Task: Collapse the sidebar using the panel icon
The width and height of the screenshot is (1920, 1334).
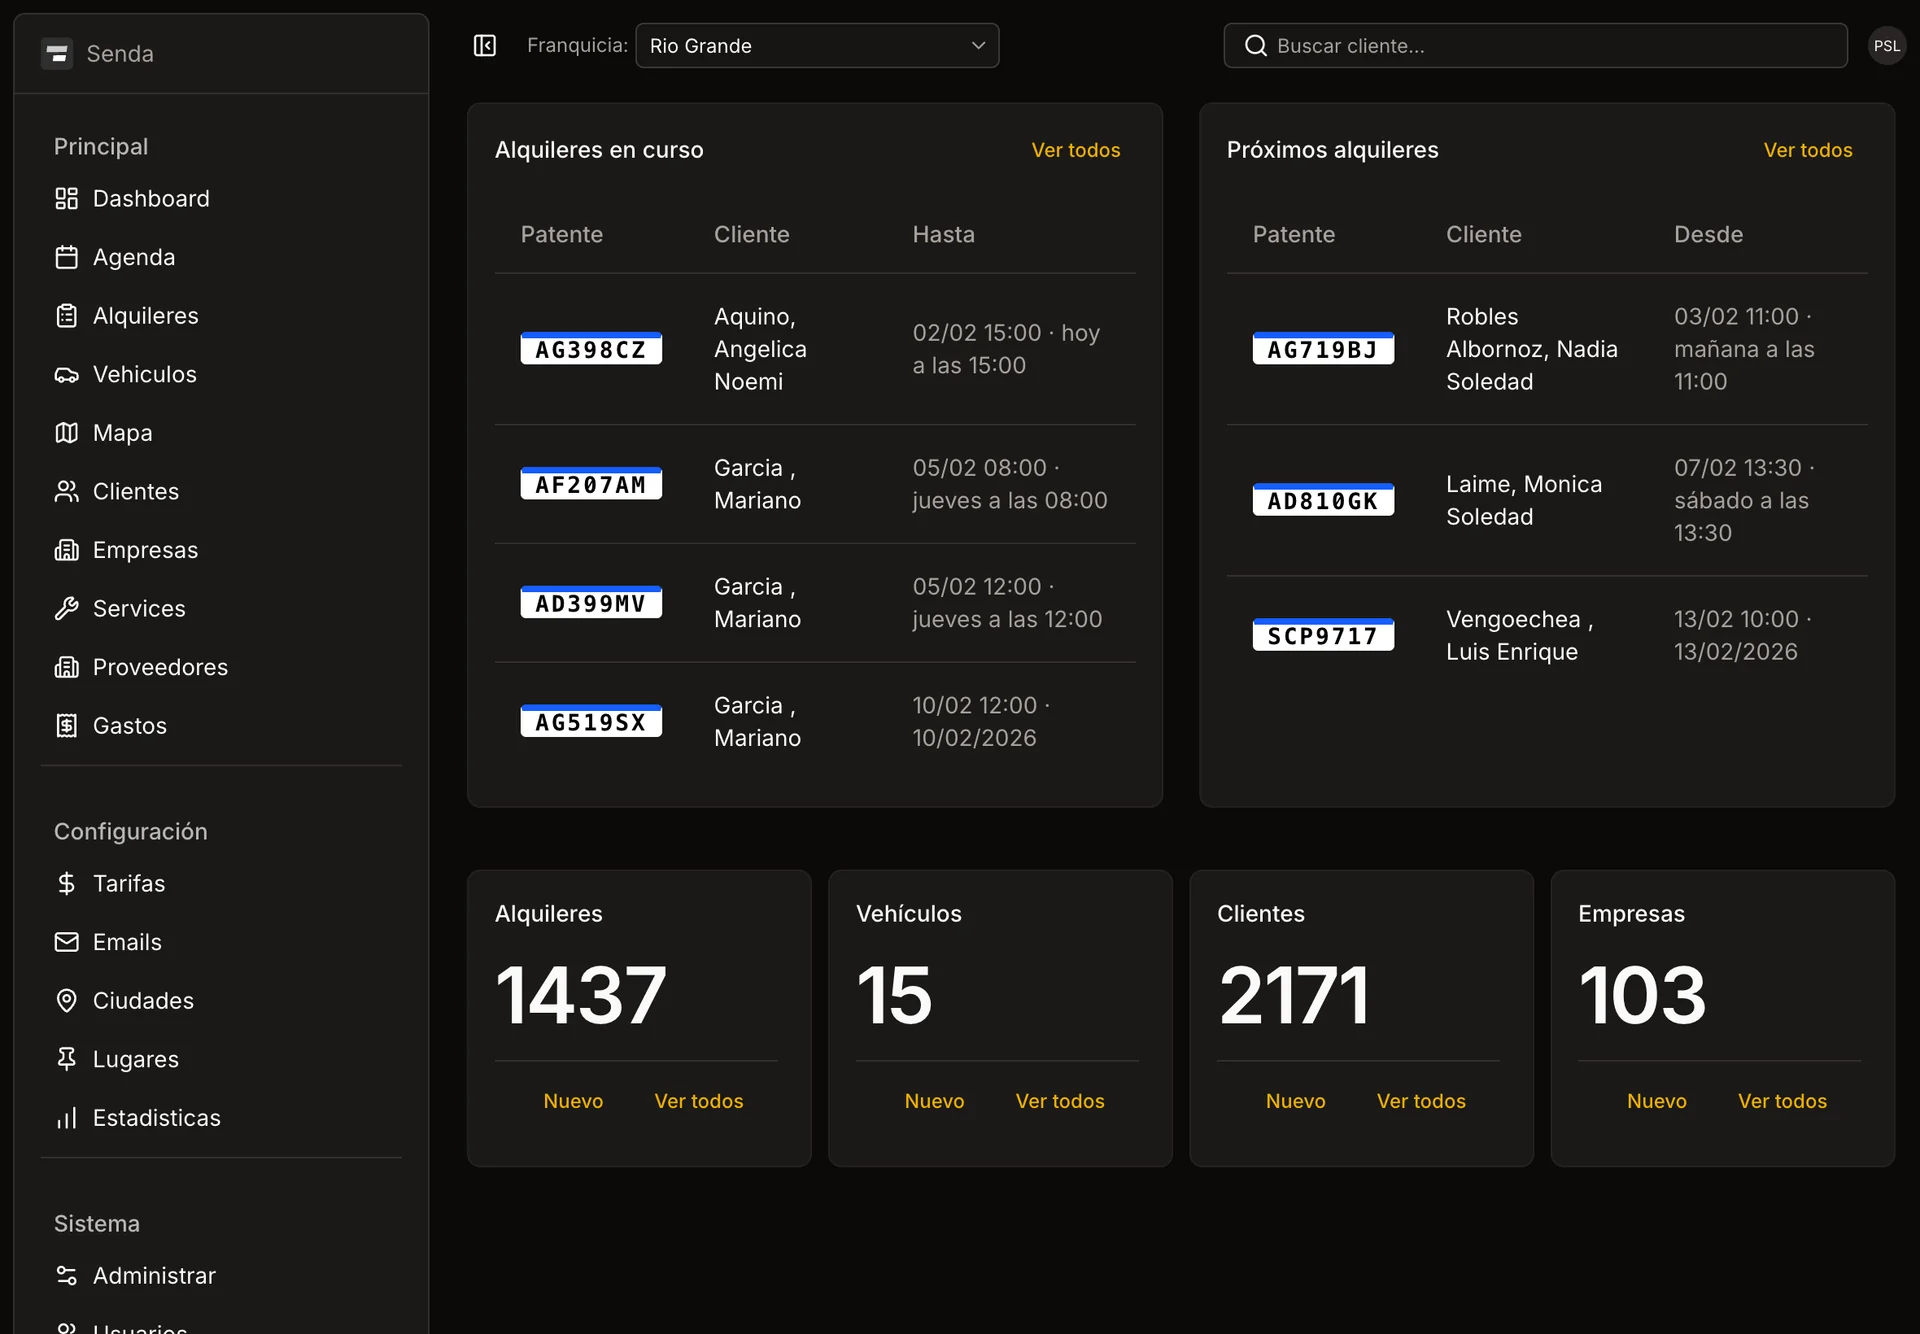Action: click(484, 45)
